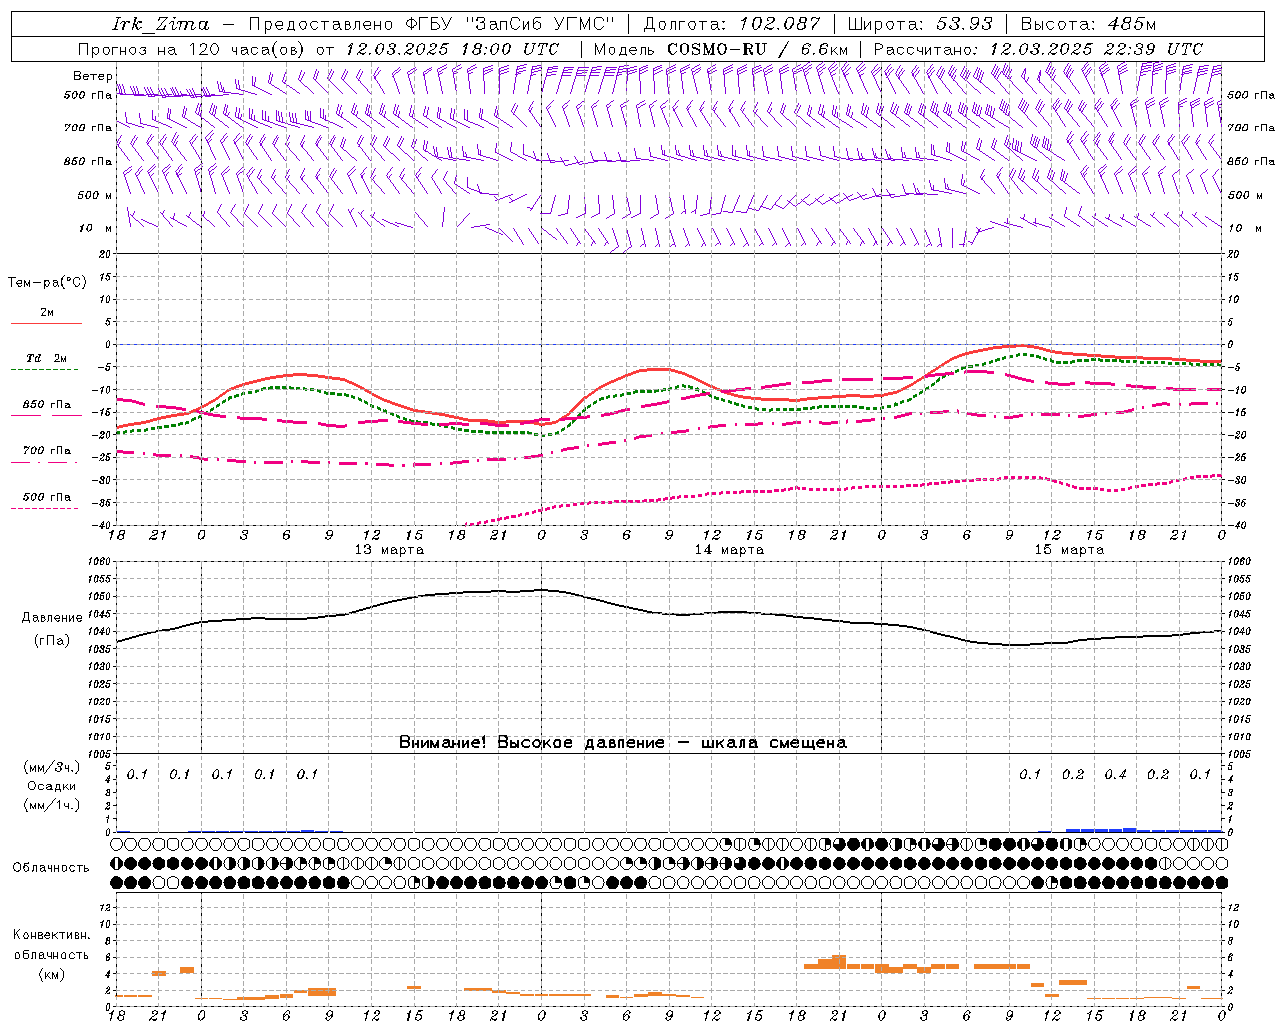1280x1024 pixels.
Task: Click the 700 гПа temperature legend entry
Action: coord(46,451)
